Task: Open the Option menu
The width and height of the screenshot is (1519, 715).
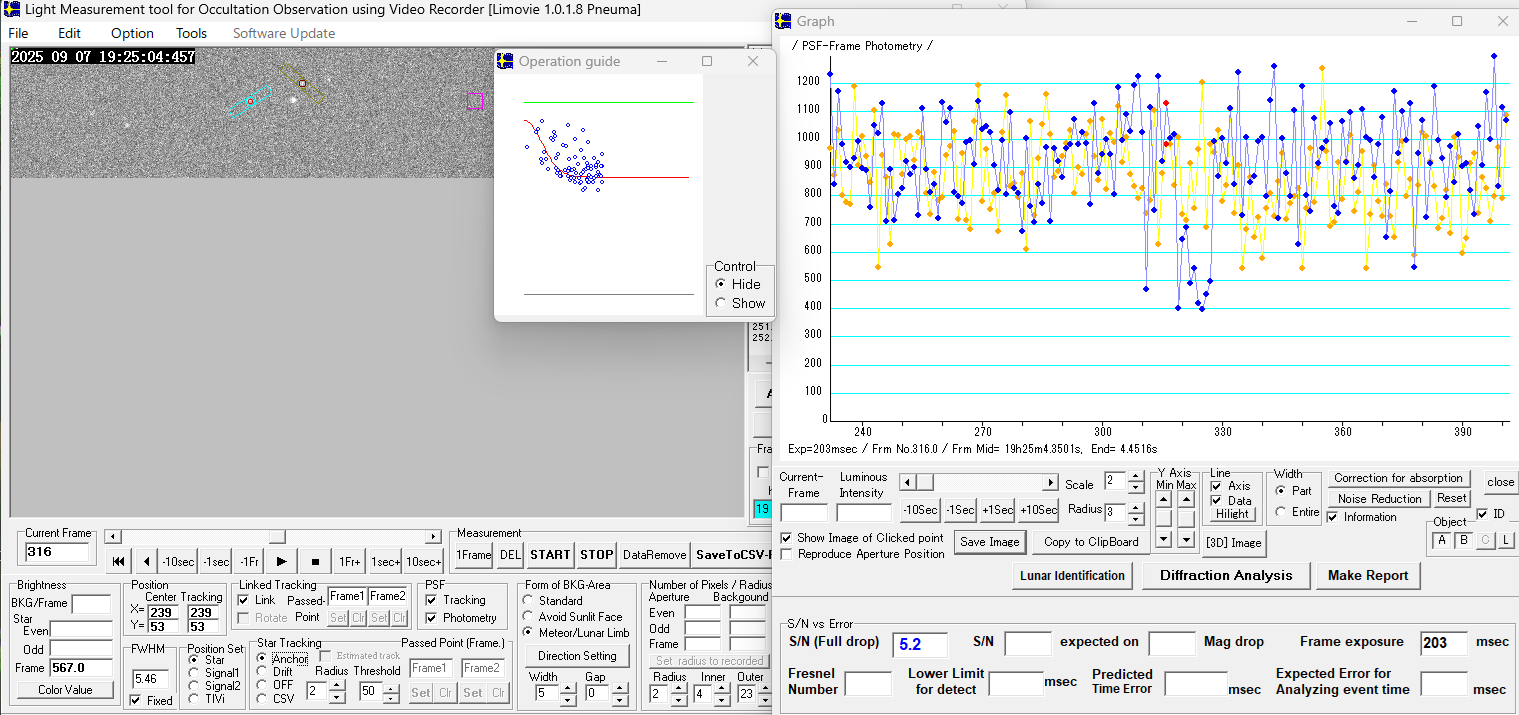Action: click(x=132, y=33)
